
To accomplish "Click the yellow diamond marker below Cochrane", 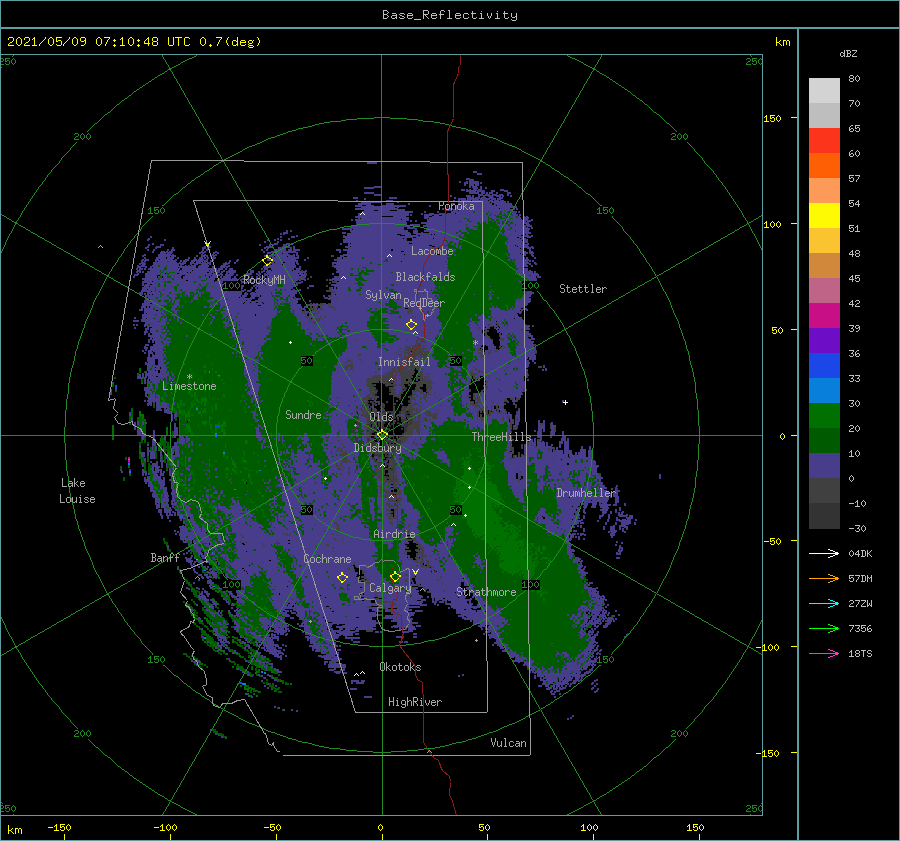I will 343,578.
